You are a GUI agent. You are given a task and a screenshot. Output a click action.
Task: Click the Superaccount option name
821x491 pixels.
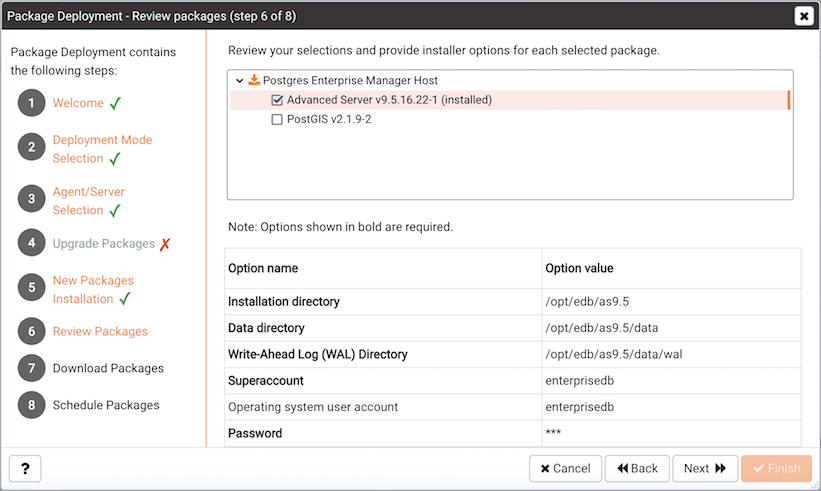click(x=265, y=381)
